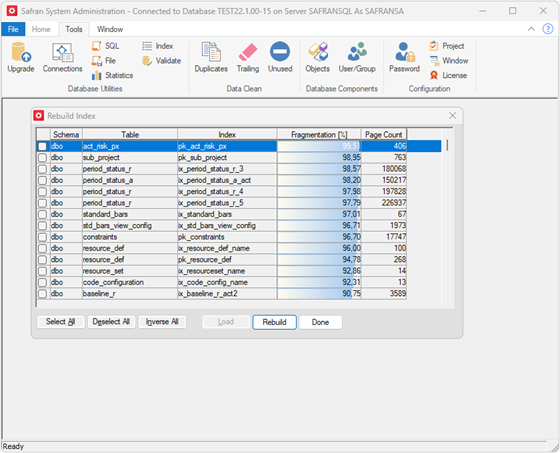The height and width of the screenshot is (453, 560).
Task: Open the Objects database component
Action: 318,57
